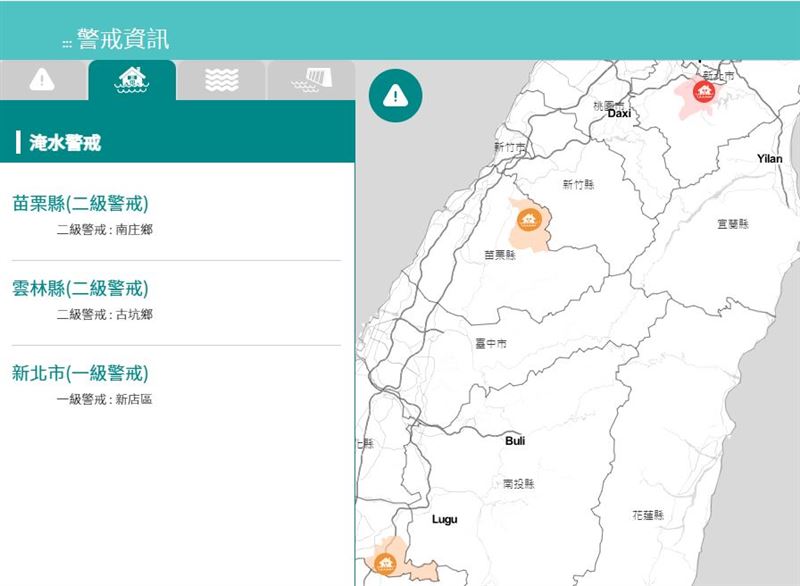Click the 一級警戒 : 新店區 entry
800x586 pixels.
click(x=107, y=401)
